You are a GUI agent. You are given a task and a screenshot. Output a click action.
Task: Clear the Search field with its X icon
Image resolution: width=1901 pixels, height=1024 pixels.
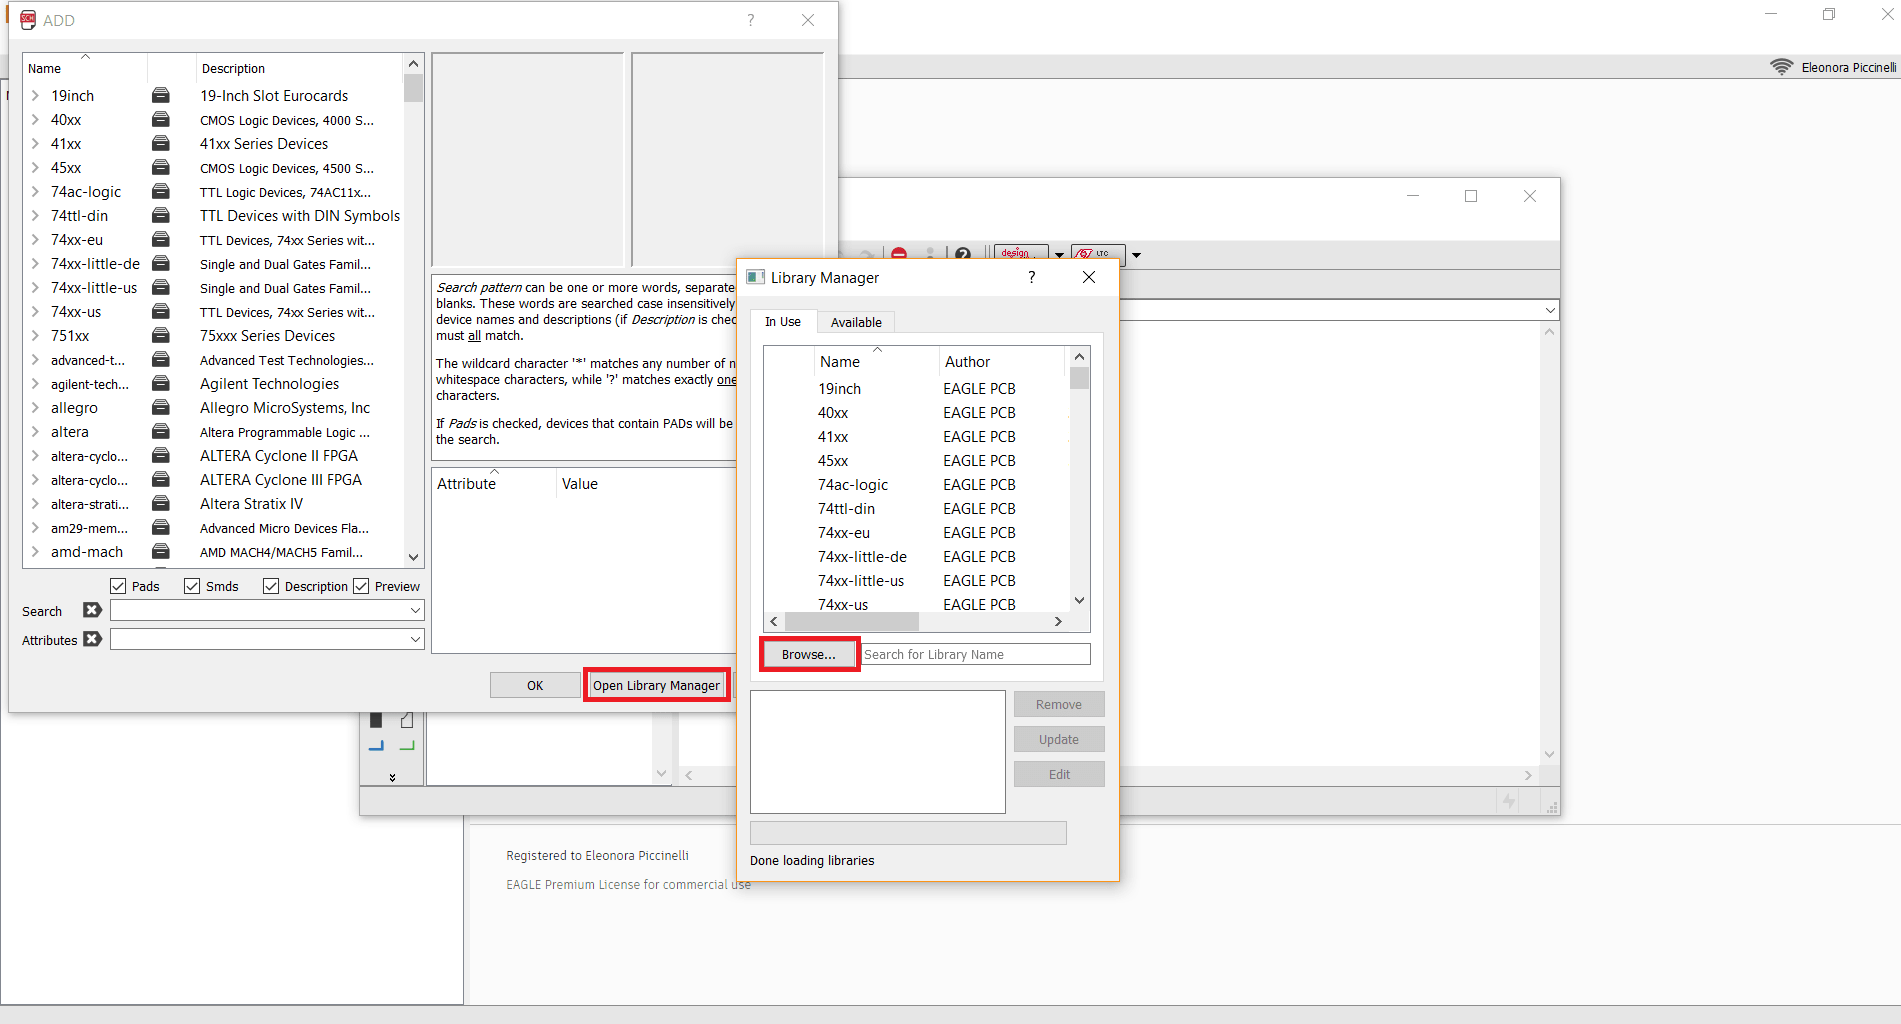(x=92, y=610)
